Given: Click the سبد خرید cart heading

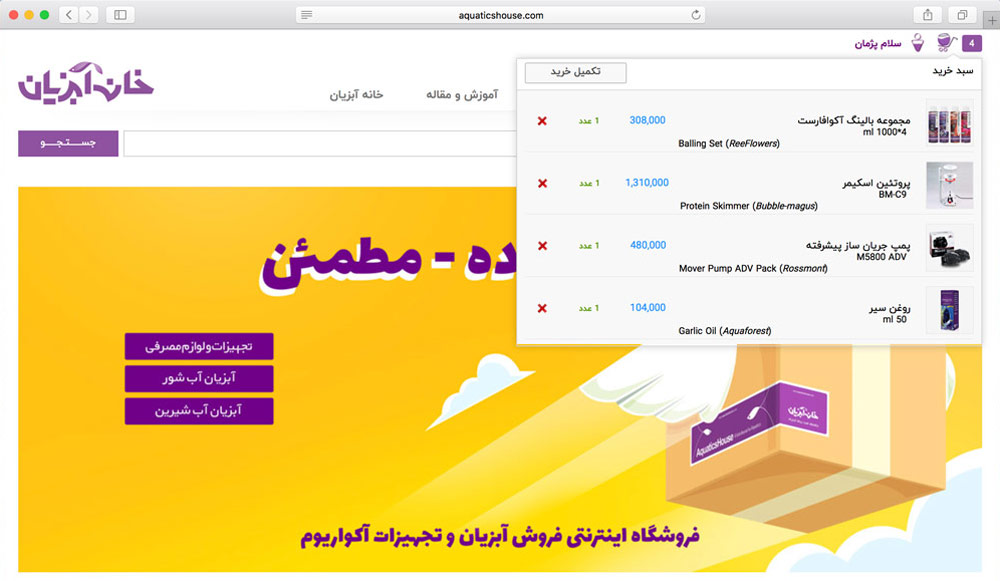Looking at the screenshot, I should tap(953, 70).
